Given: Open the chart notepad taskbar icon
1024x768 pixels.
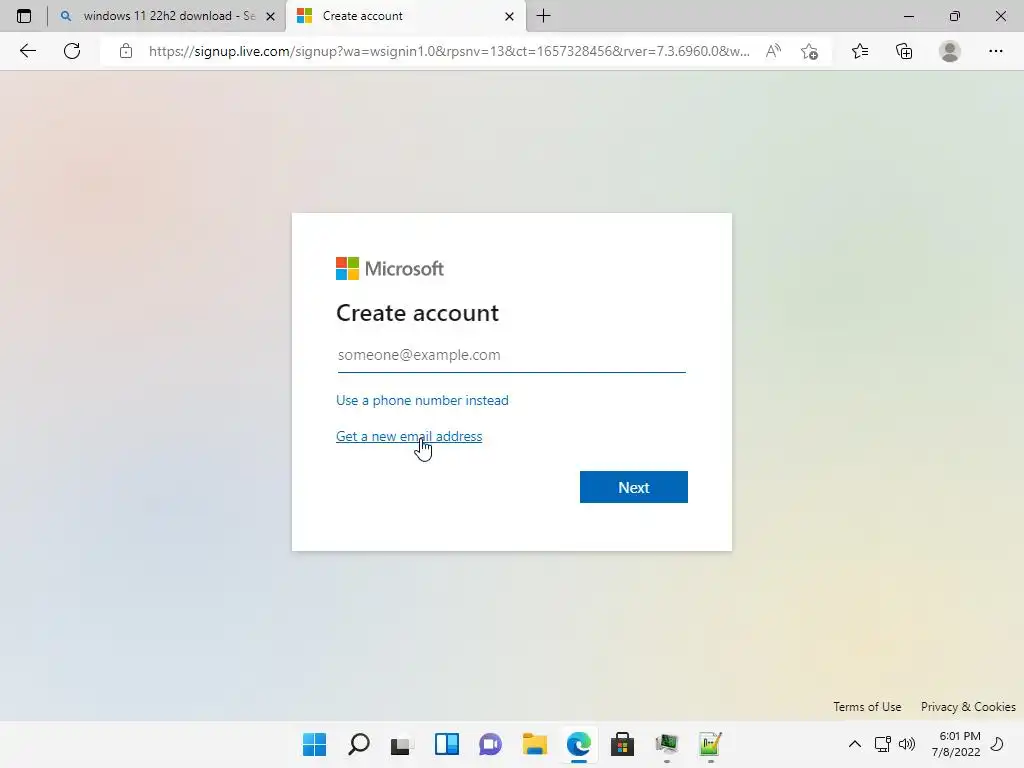Looking at the screenshot, I should click(711, 744).
